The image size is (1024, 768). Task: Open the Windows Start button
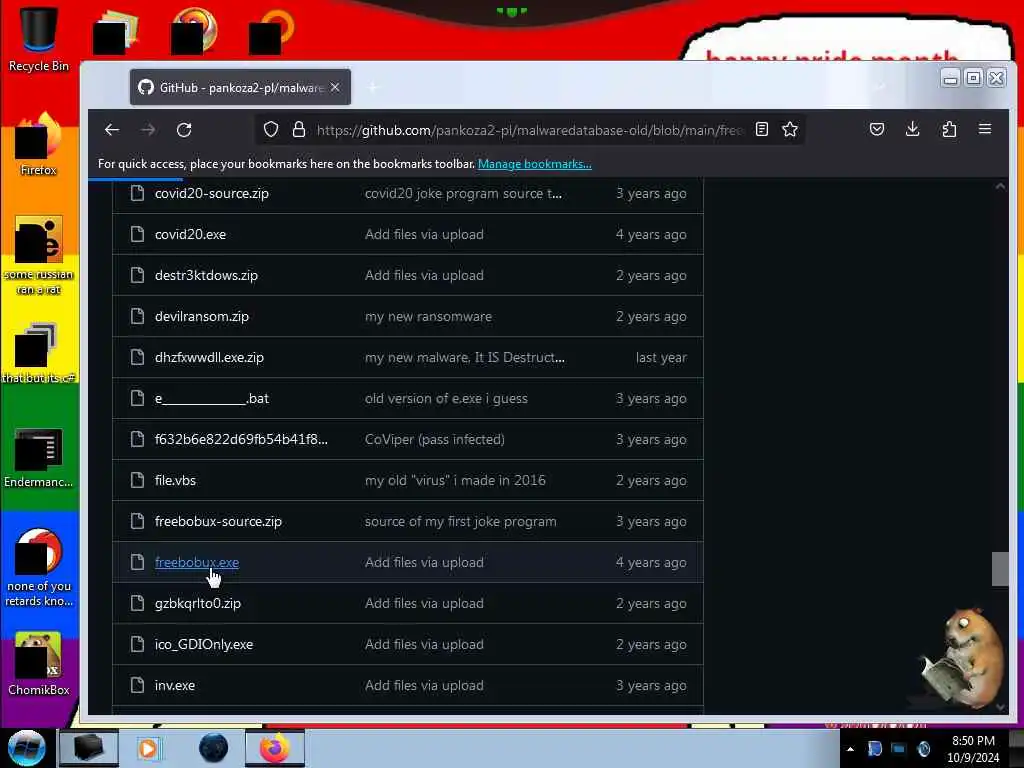coord(27,748)
